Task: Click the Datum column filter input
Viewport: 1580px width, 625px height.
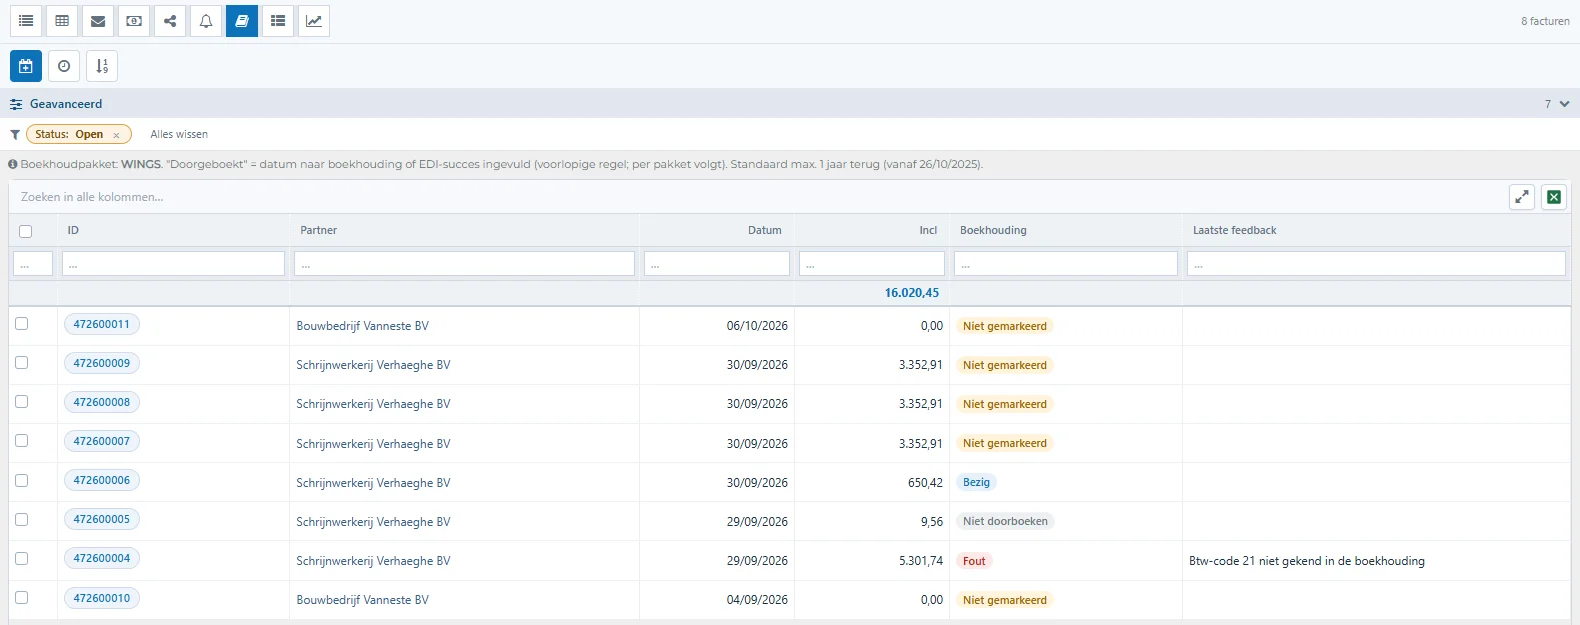Action: 717,264
